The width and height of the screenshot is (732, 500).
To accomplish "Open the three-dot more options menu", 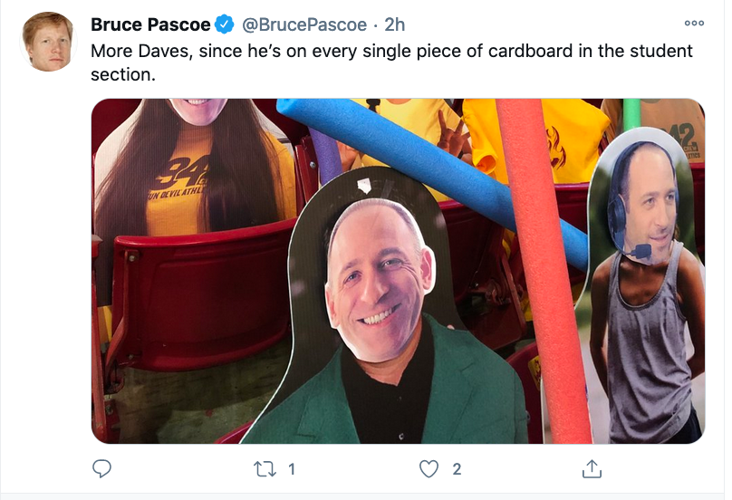I will point(694,23).
